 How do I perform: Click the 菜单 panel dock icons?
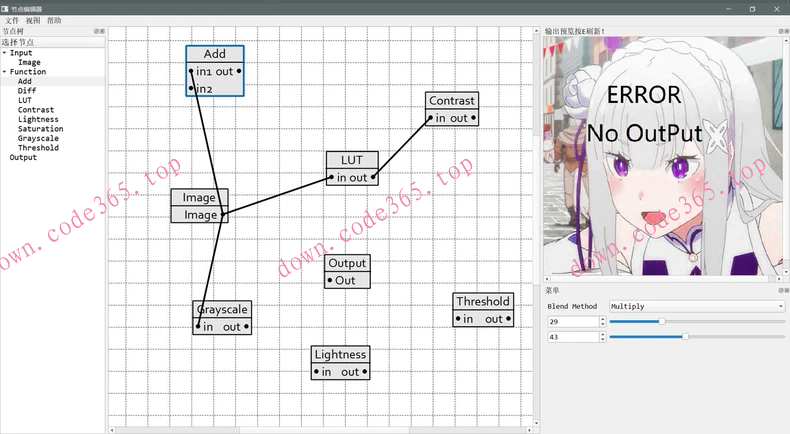pos(784,290)
